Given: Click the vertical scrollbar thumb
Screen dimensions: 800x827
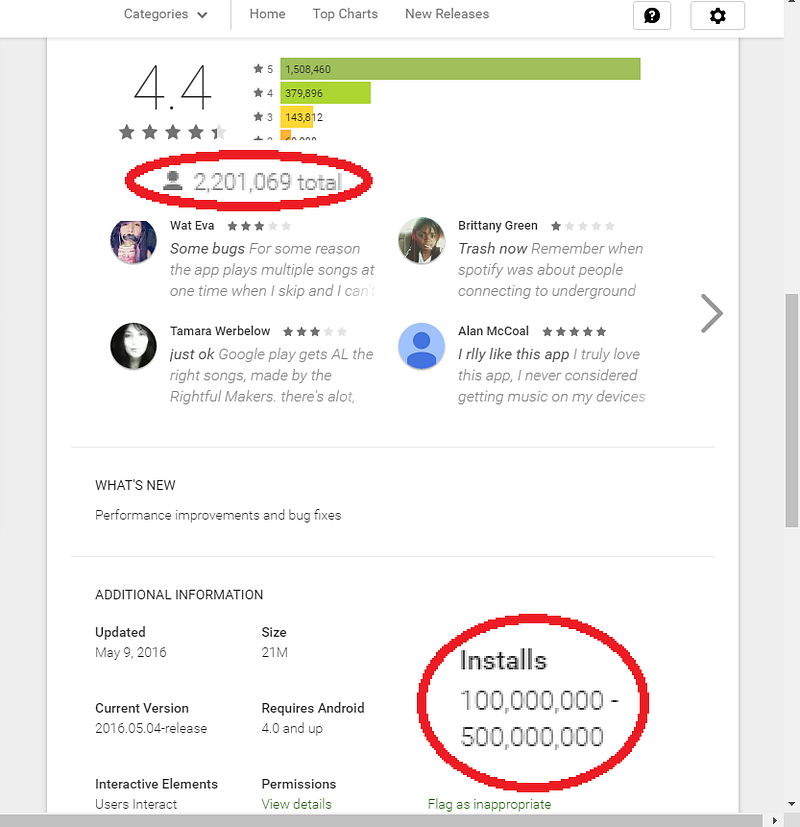Looking at the screenshot, I should click(x=792, y=410).
